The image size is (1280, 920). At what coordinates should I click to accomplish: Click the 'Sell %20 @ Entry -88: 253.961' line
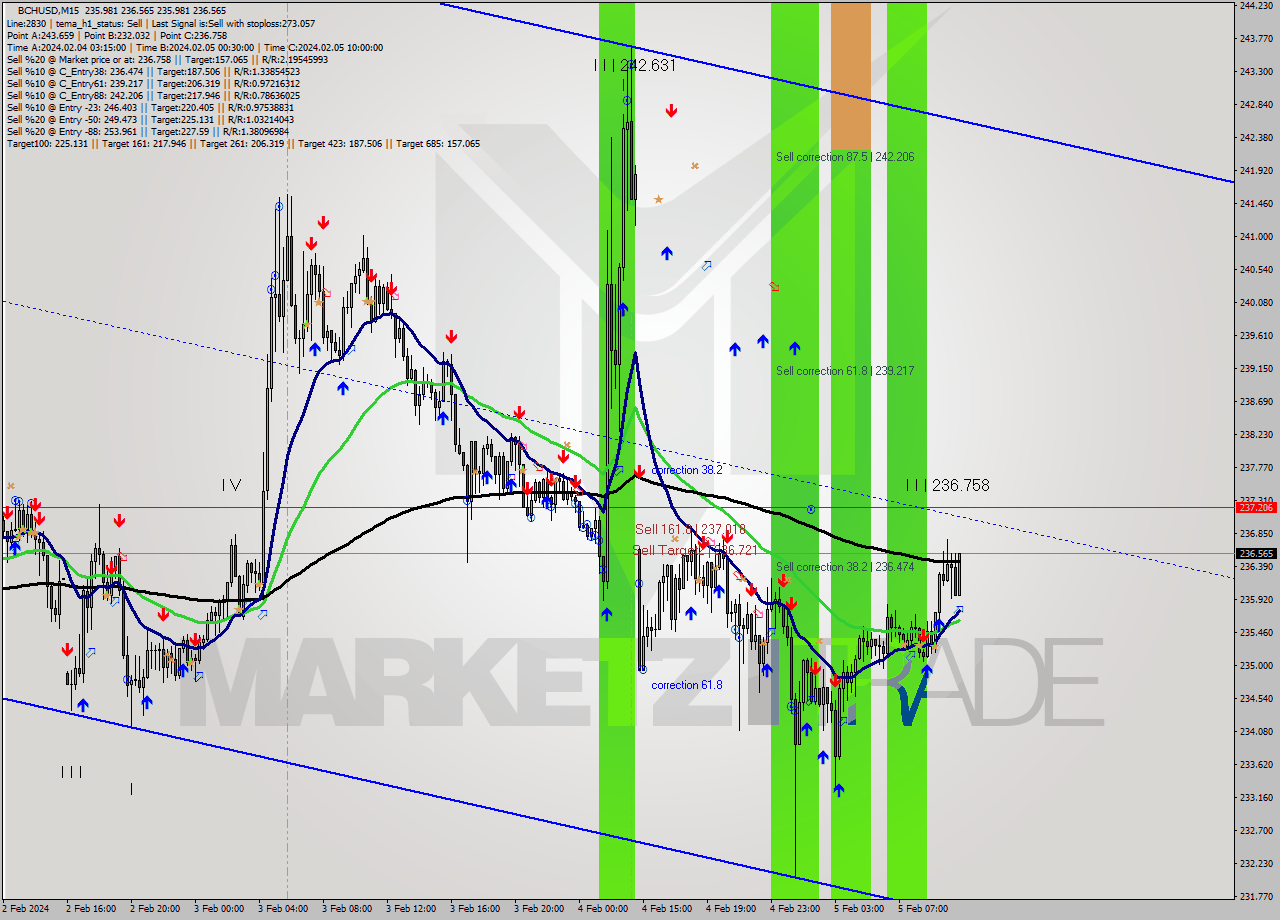[x=148, y=131]
